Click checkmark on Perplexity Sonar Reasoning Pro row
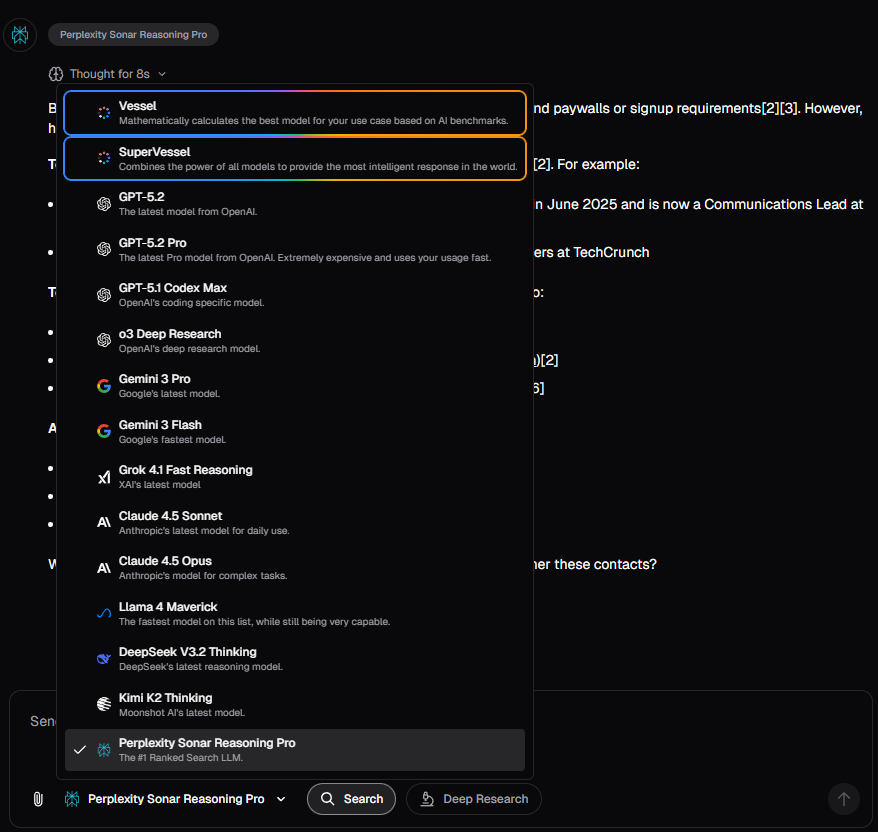Screen dimensions: 878x832 (80, 750)
